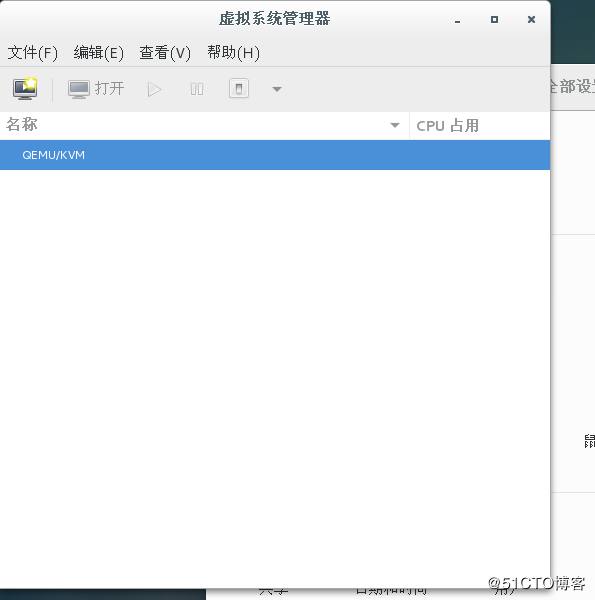Sort by the 名称 column header
The image size is (595, 600).
point(205,125)
